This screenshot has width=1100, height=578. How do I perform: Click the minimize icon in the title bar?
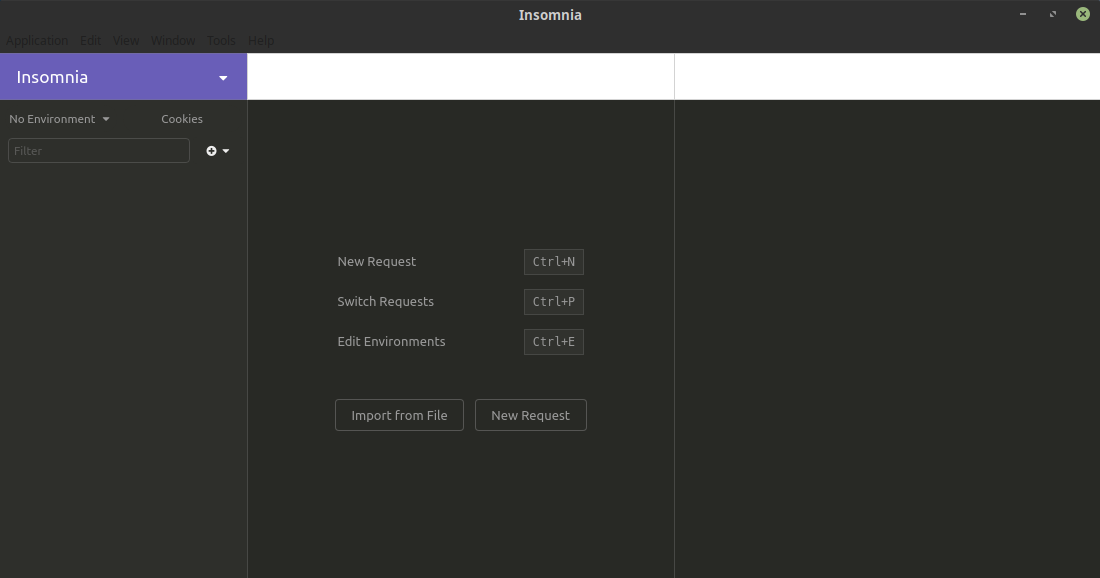coord(1022,14)
